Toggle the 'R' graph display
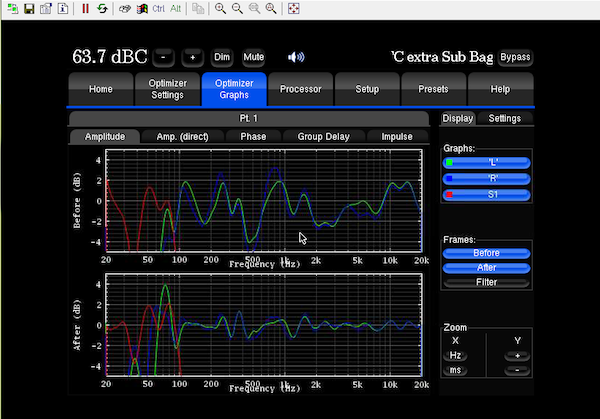 (x=491, y=178)
